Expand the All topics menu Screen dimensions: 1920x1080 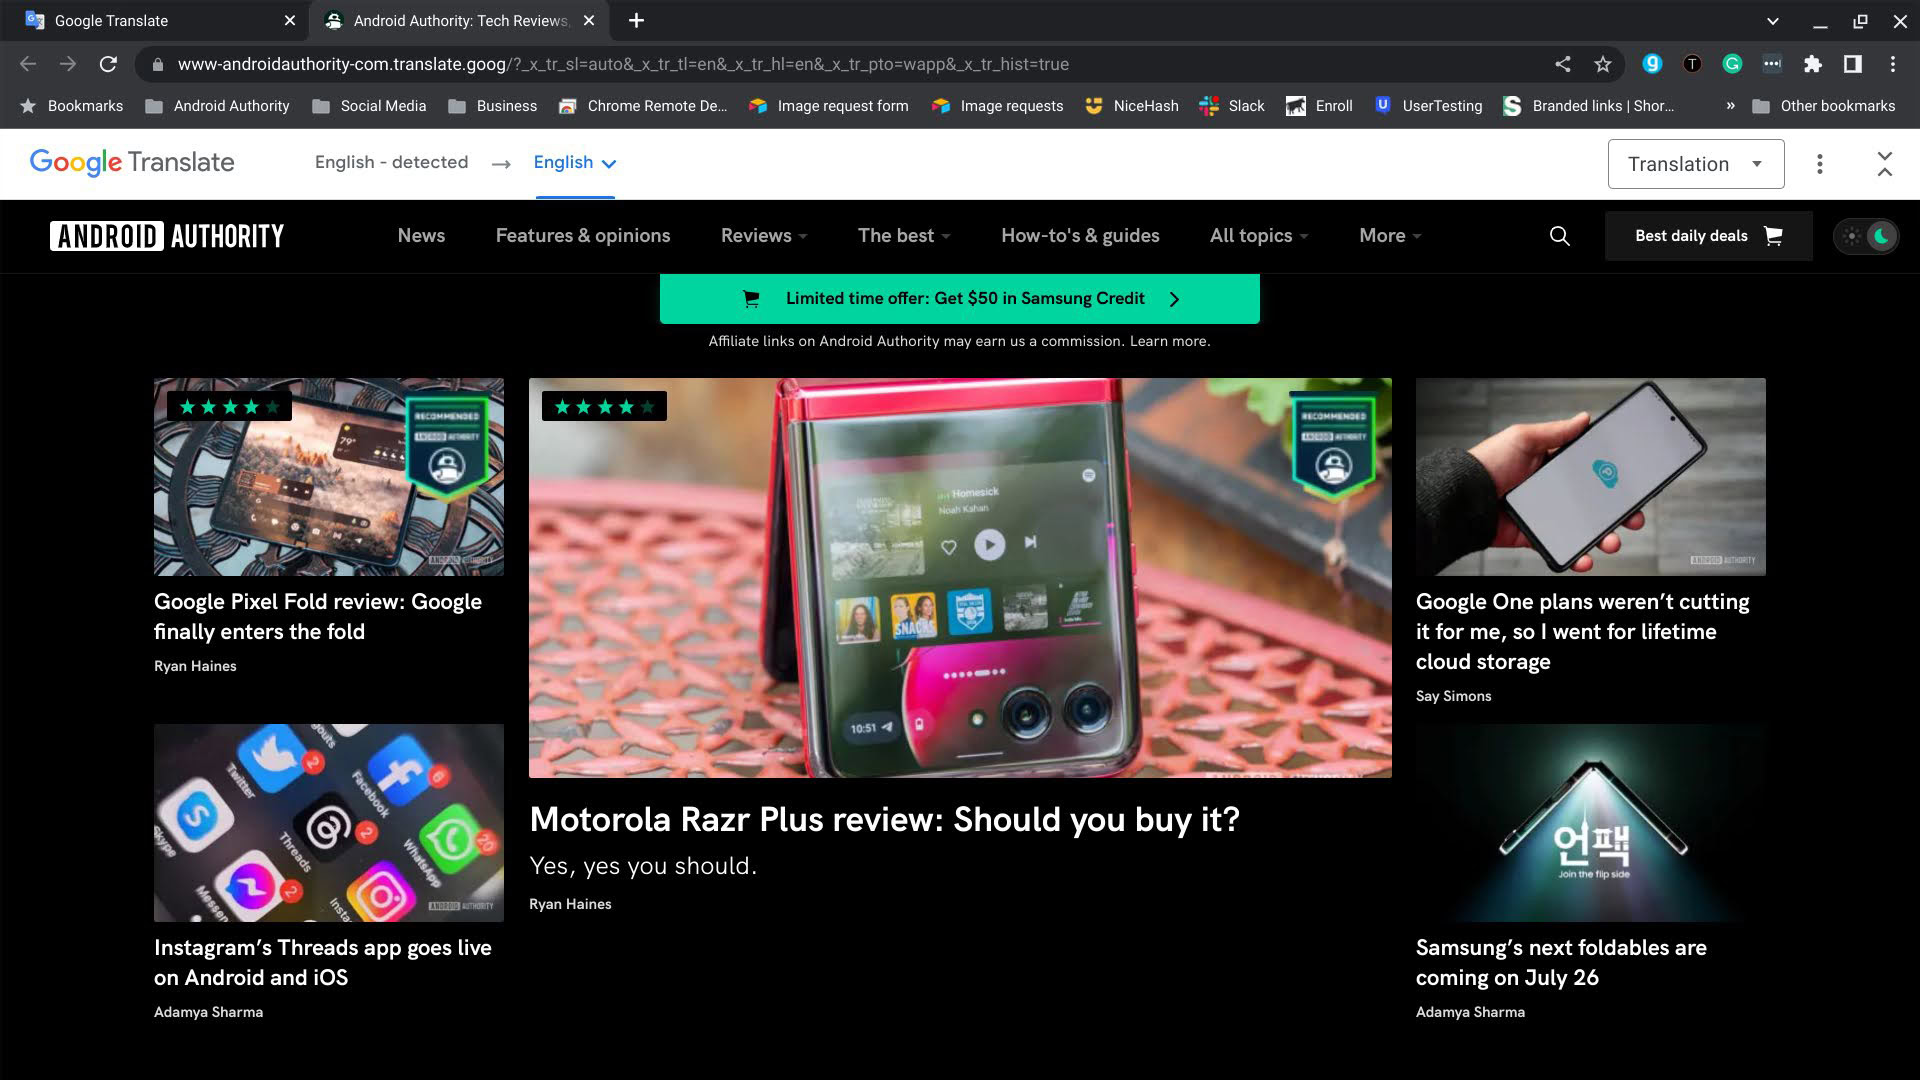tap(1258, 236)
